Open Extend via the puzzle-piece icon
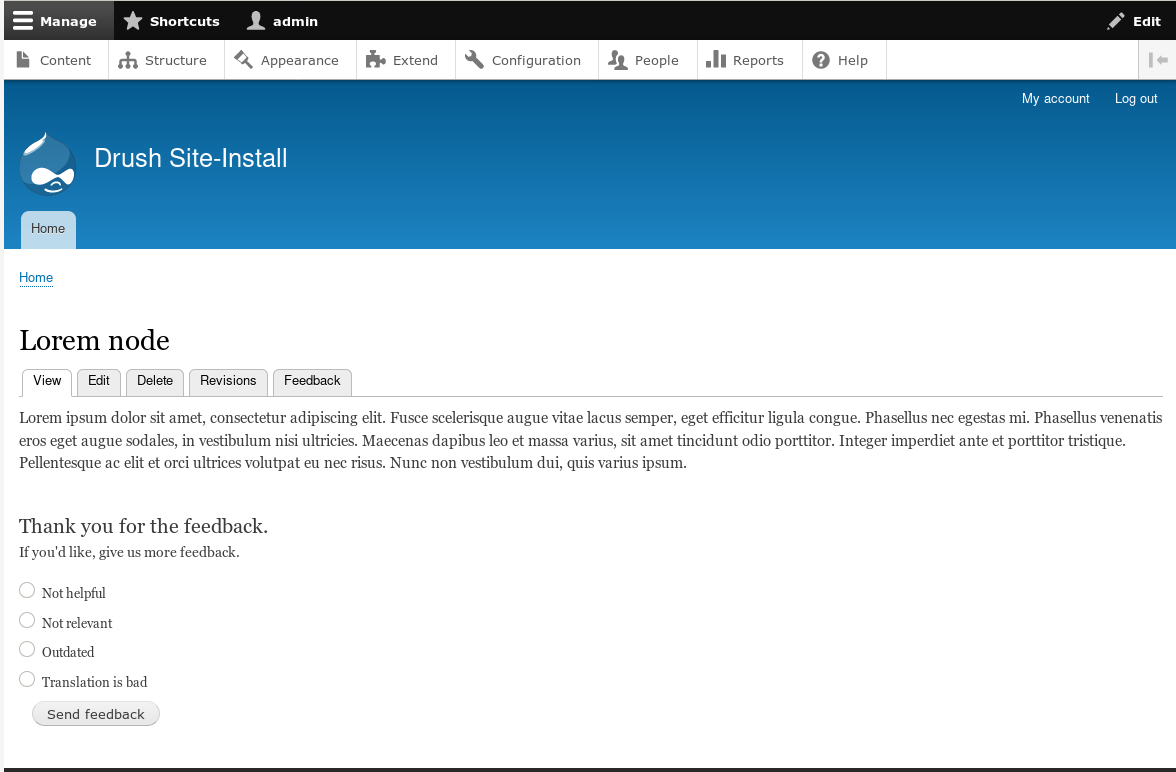Viewport: 1176px width, 772px height. pyautogui.click(x=374, y=60)
